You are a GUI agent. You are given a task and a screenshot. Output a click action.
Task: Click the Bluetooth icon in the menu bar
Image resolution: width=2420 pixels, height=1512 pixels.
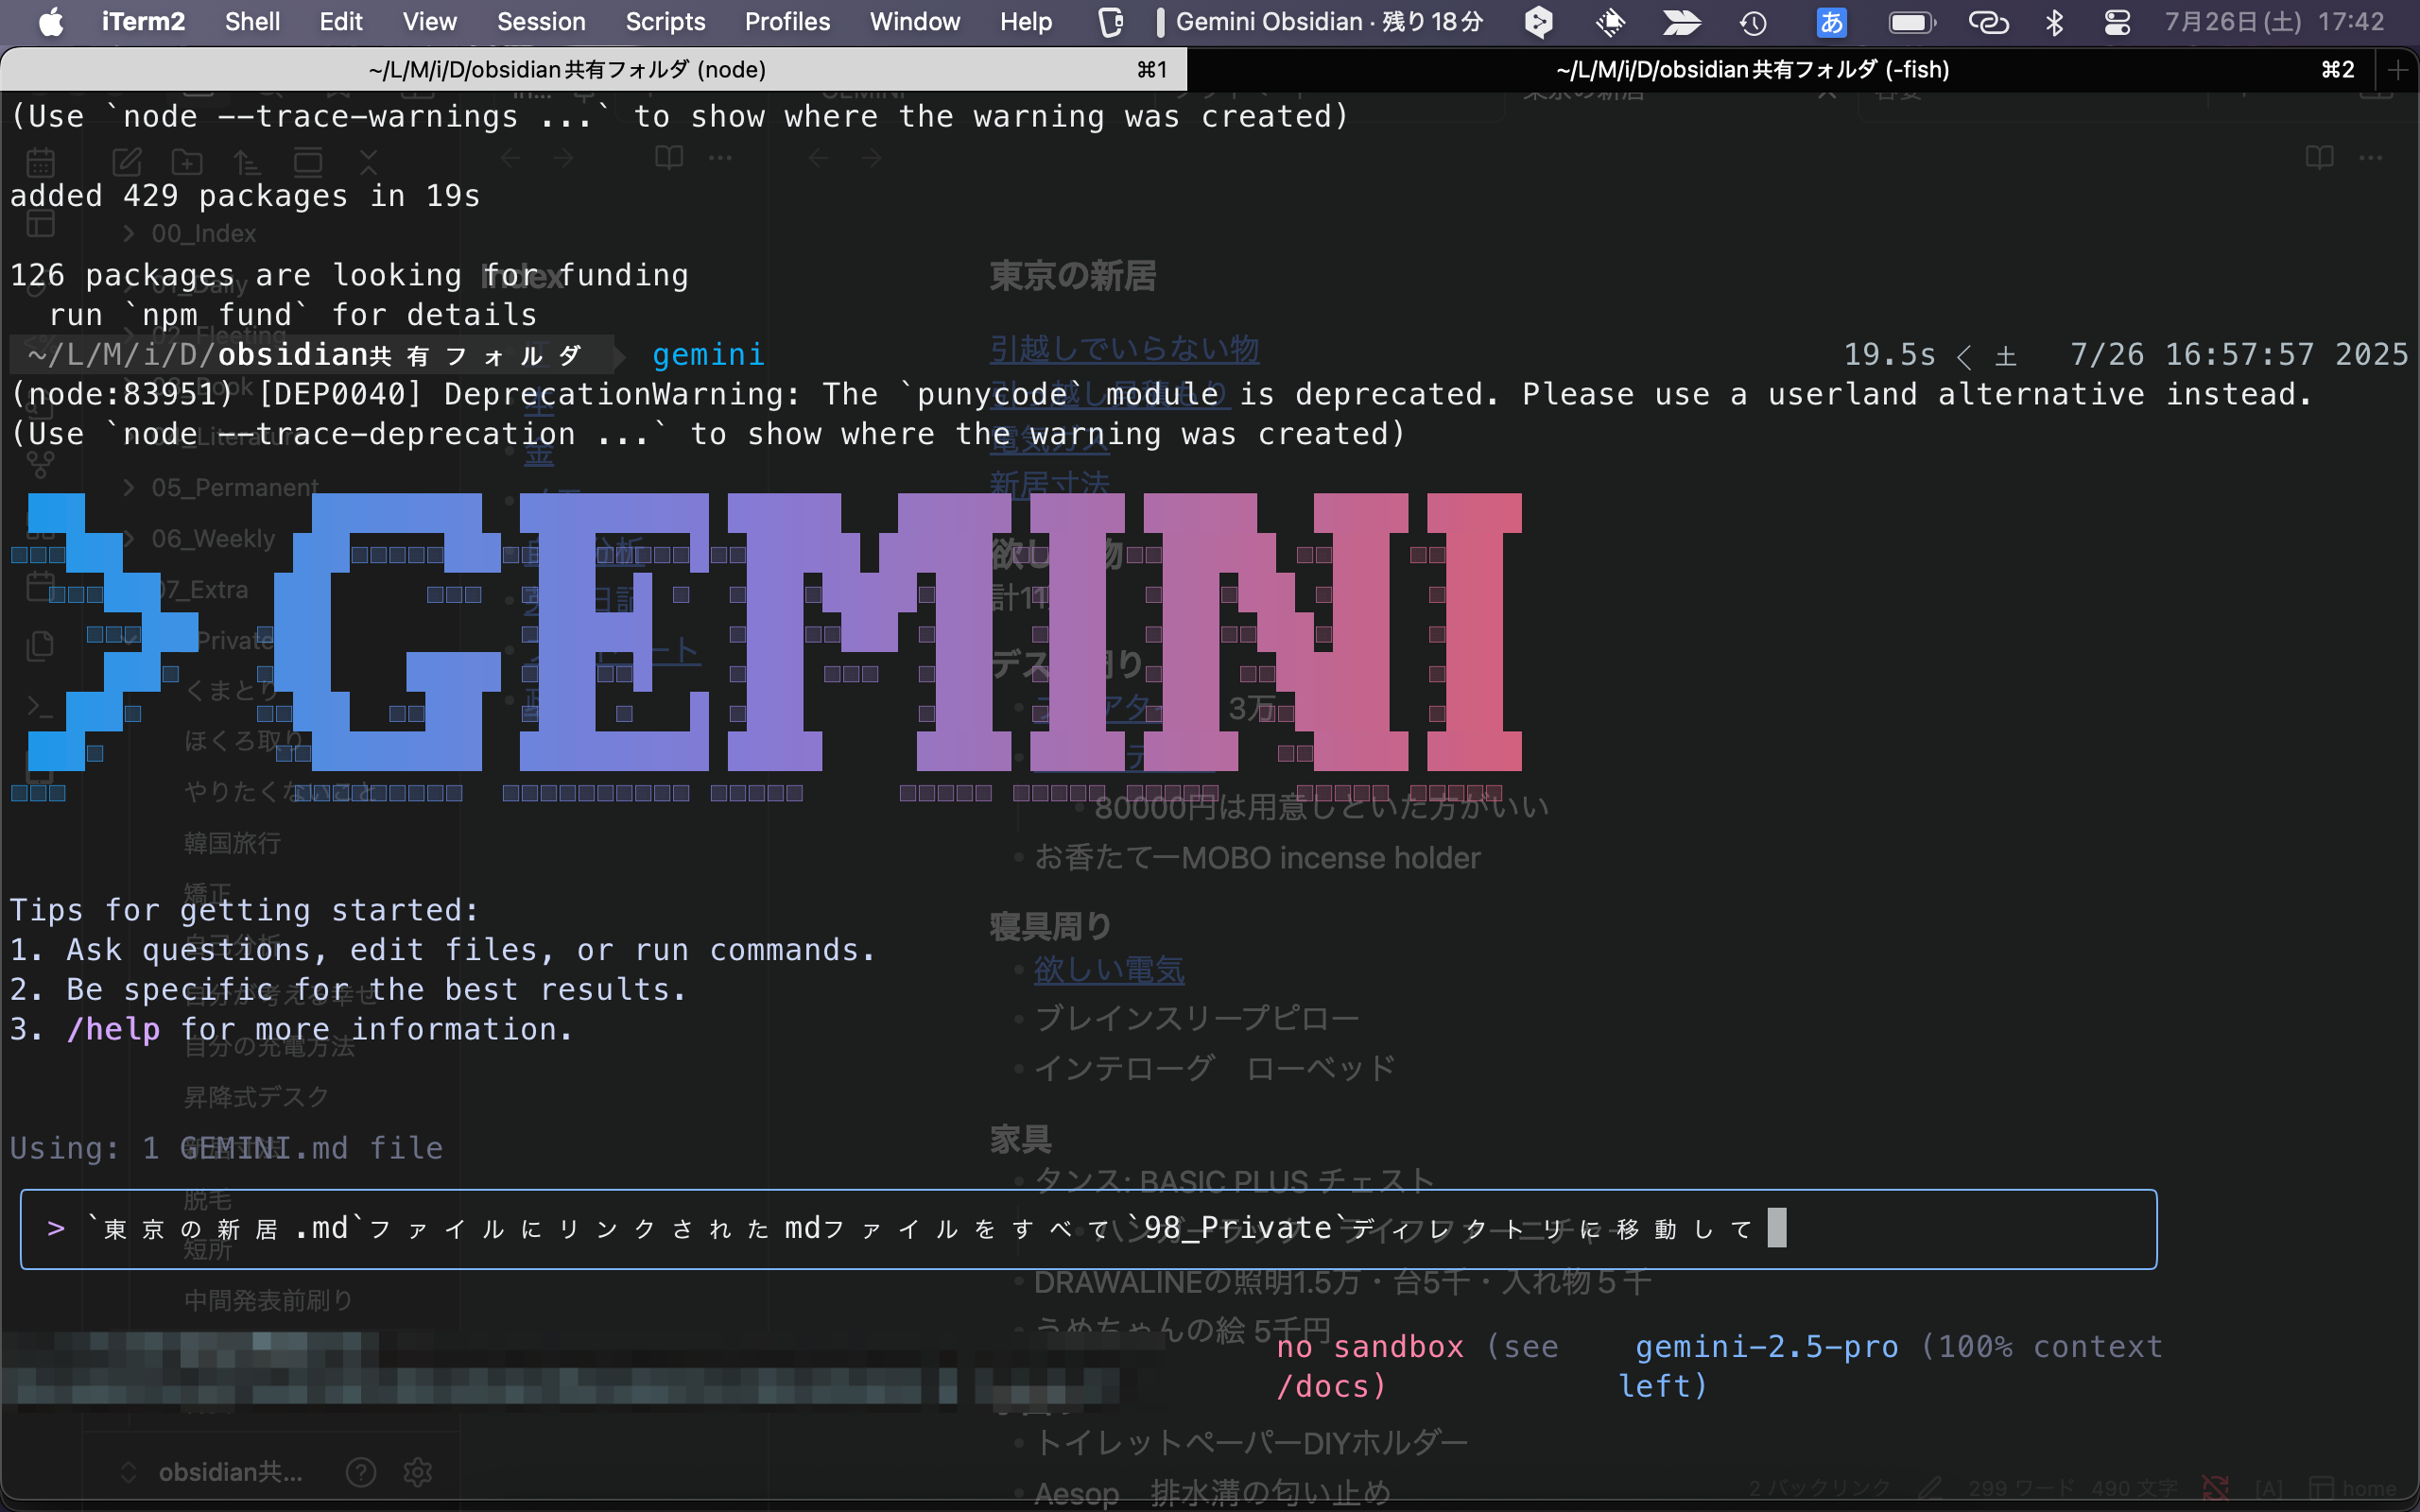click(x=2055, y=22)
